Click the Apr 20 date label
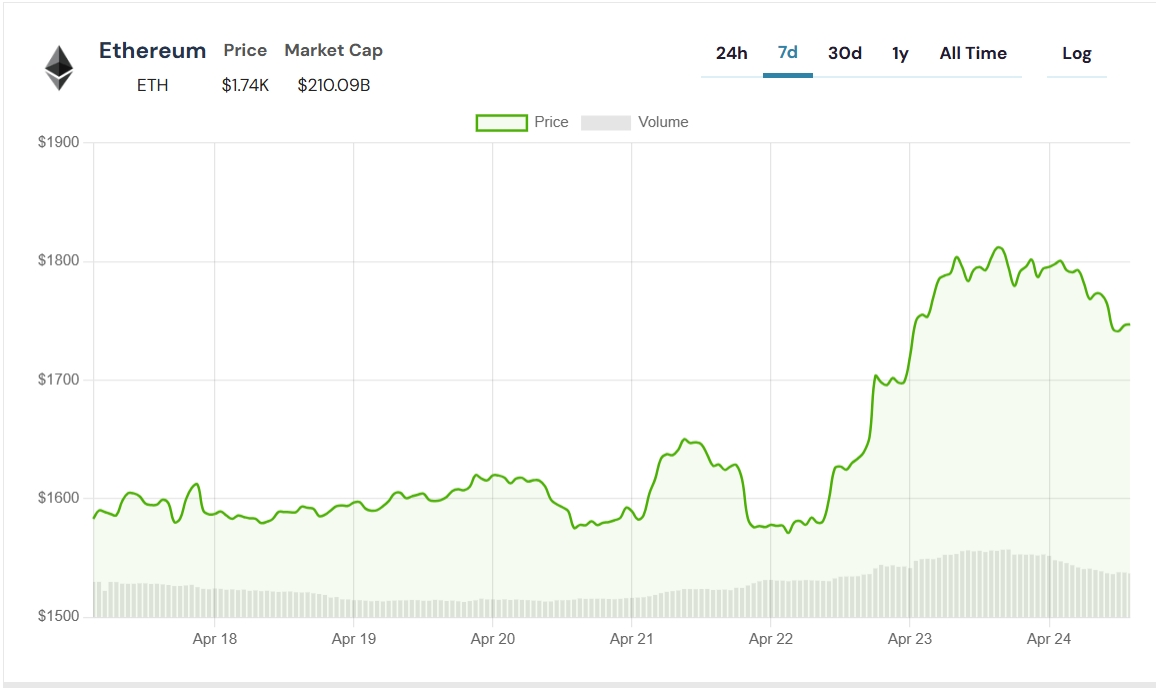Image resolution: width=1156 pixels, height=688 pixels. (492, 639)
